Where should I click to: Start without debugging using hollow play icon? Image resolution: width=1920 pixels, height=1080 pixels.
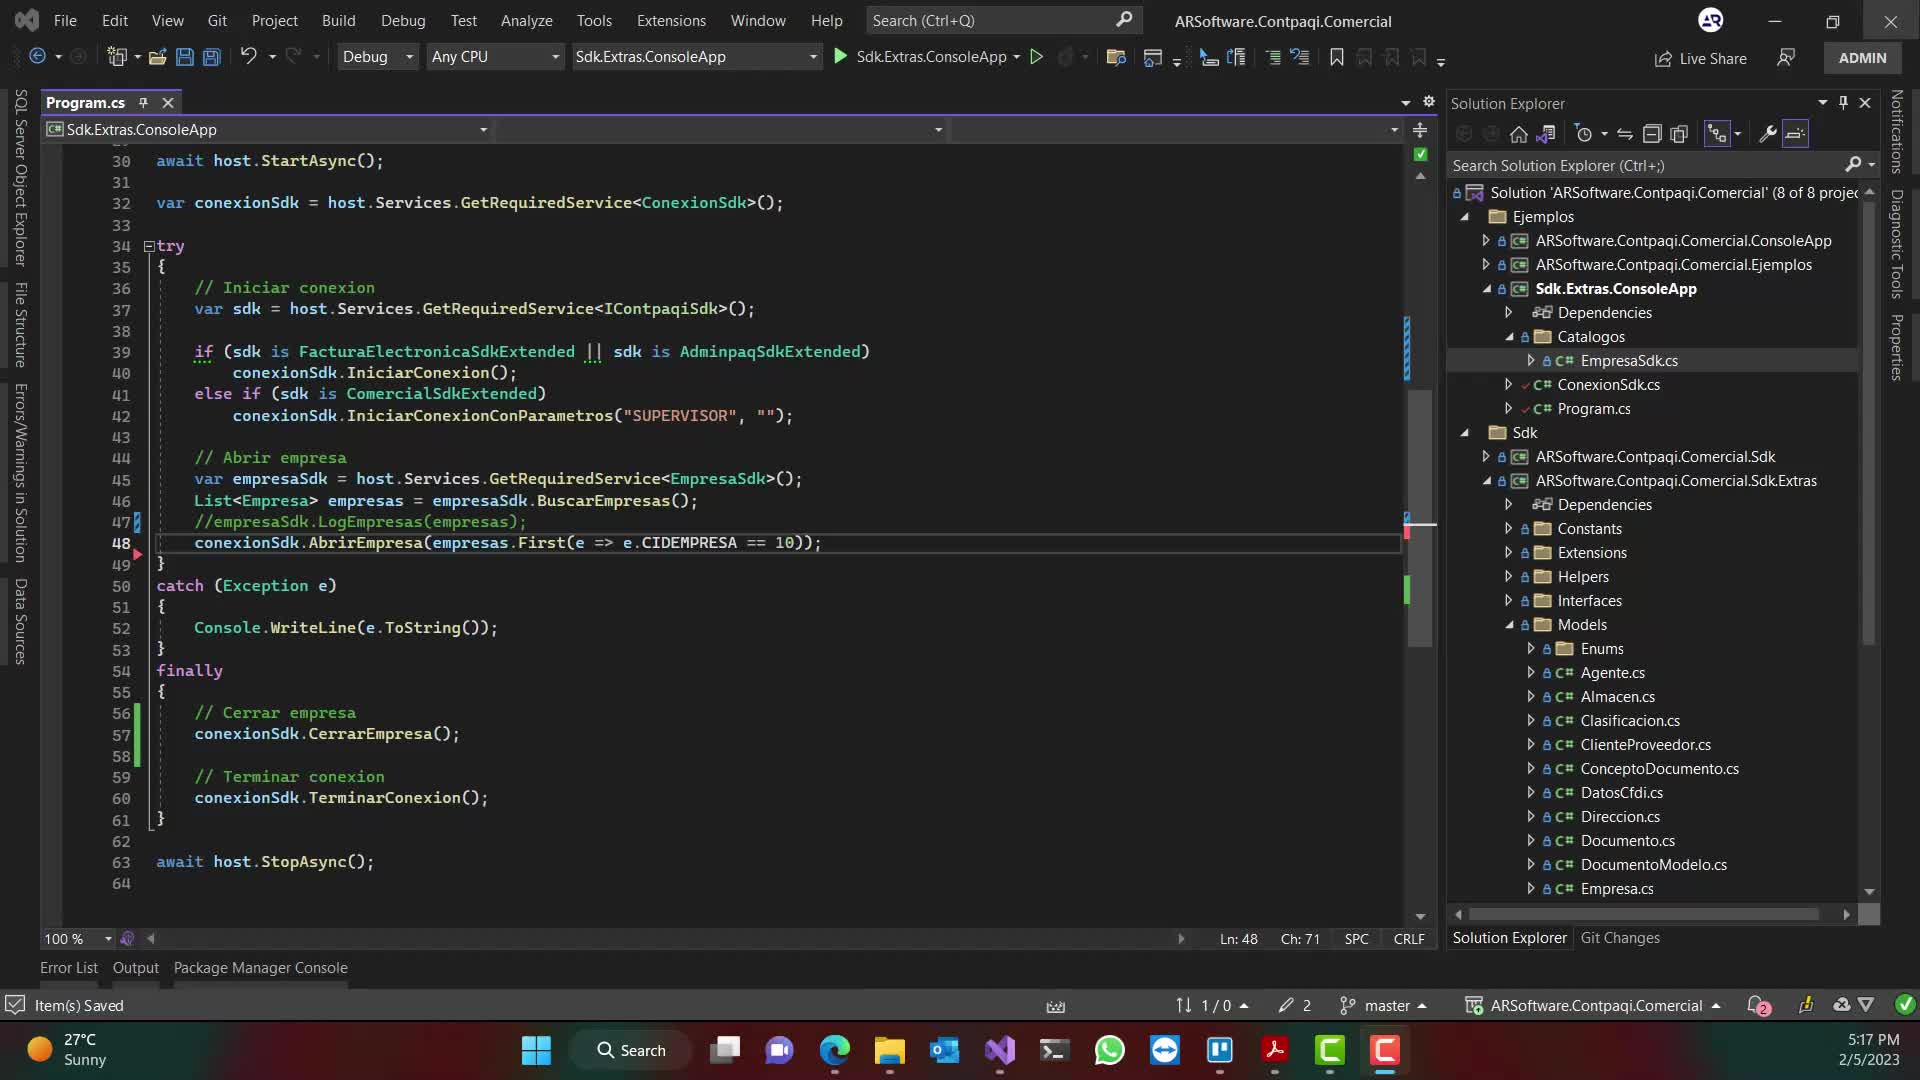pyautogui.click(x=1037, y=57)
